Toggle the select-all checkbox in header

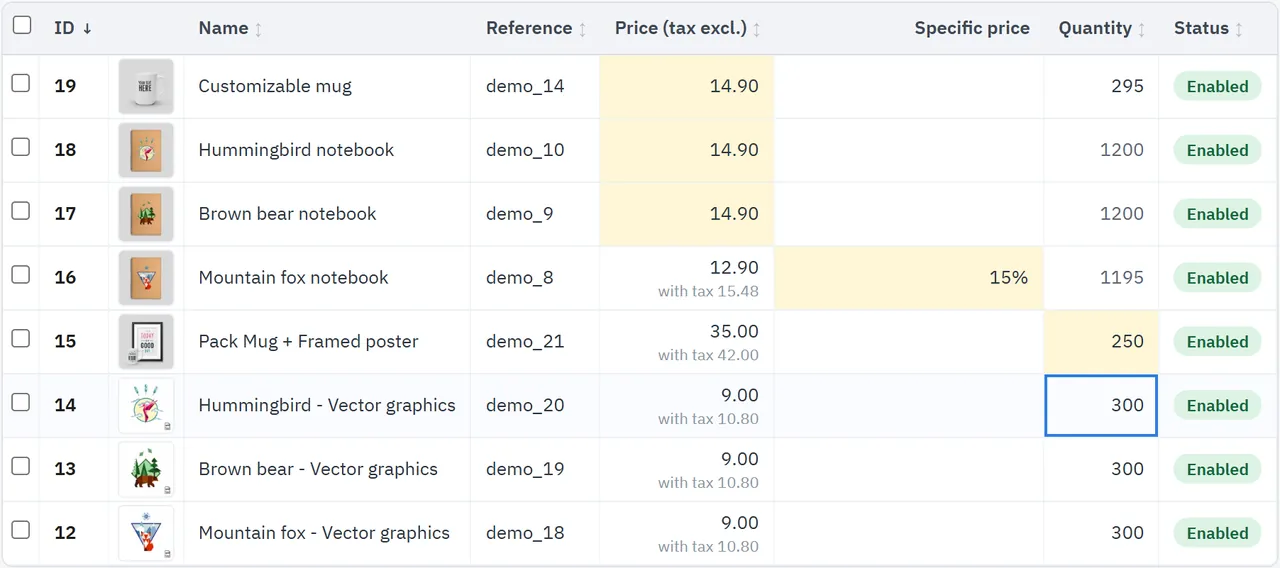(x=21, y=25)
